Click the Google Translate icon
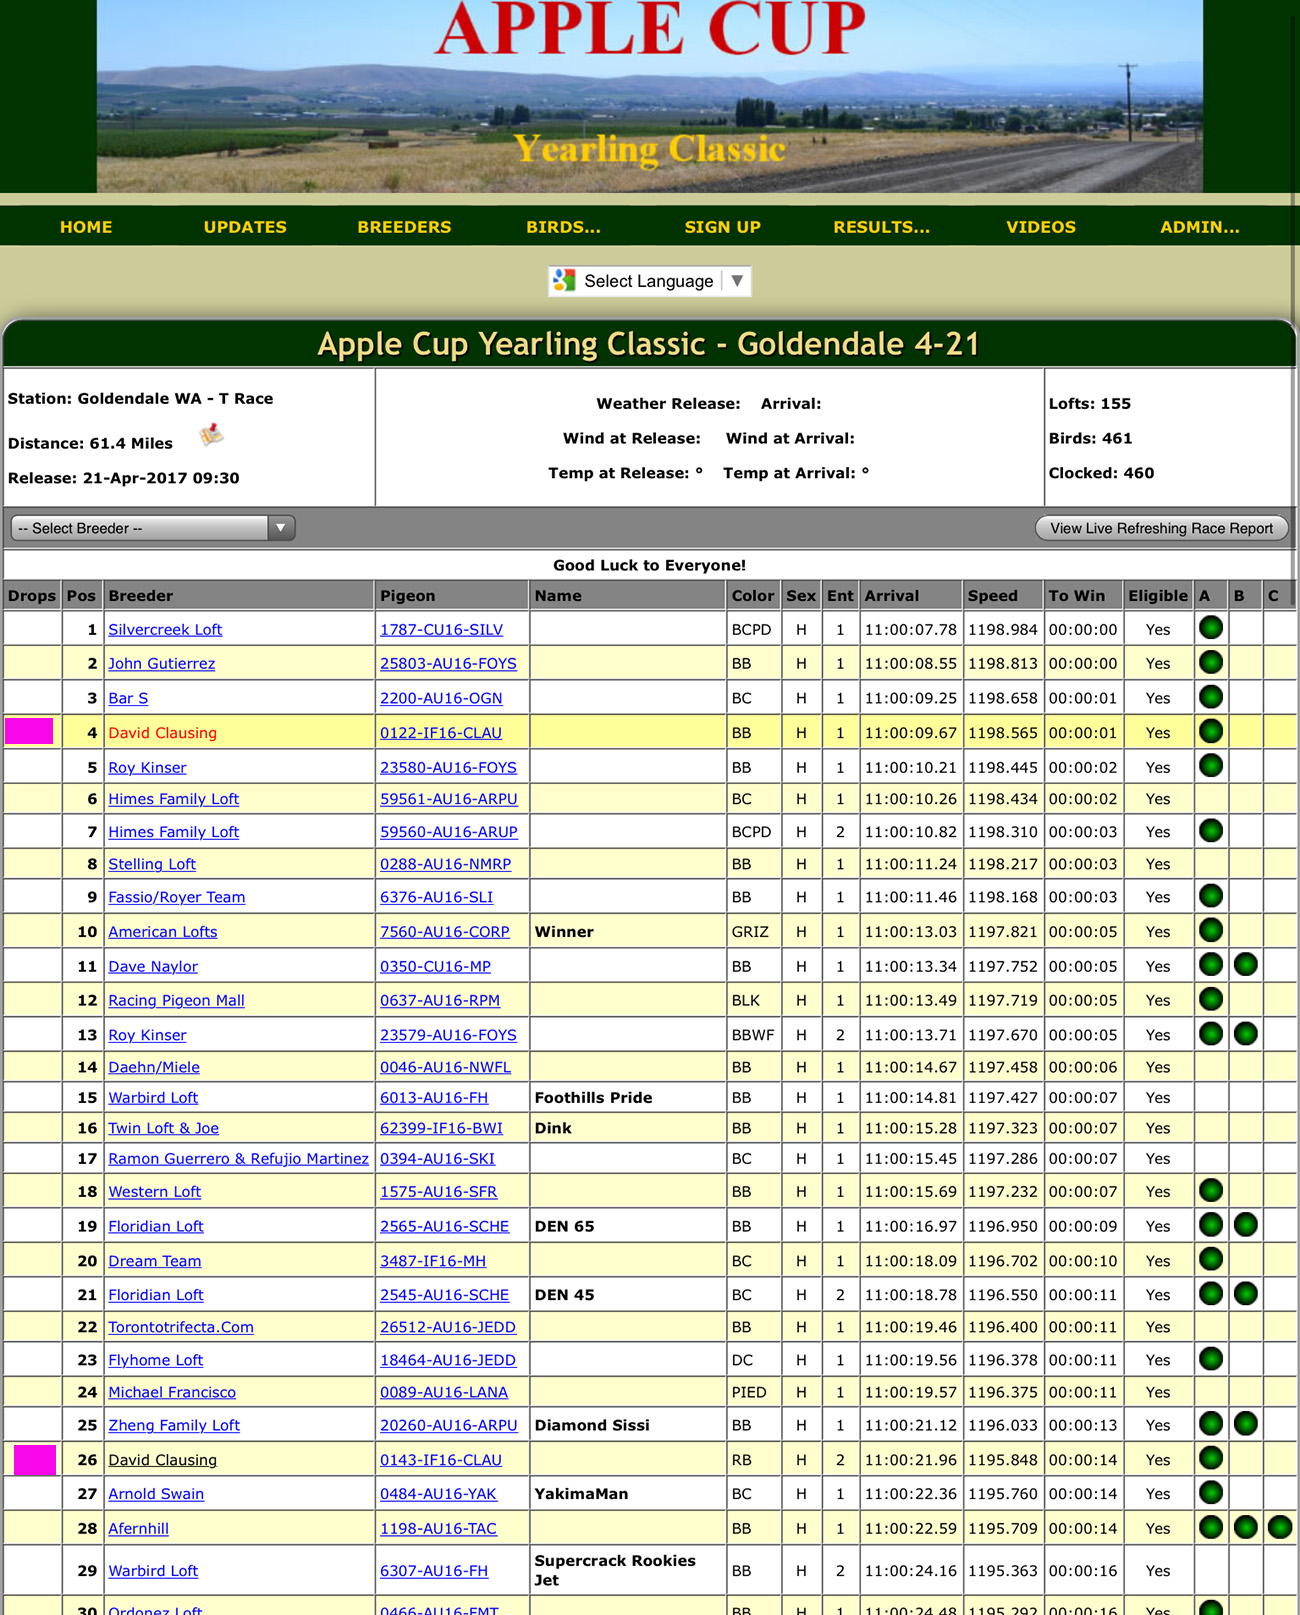 pos(565,281)
